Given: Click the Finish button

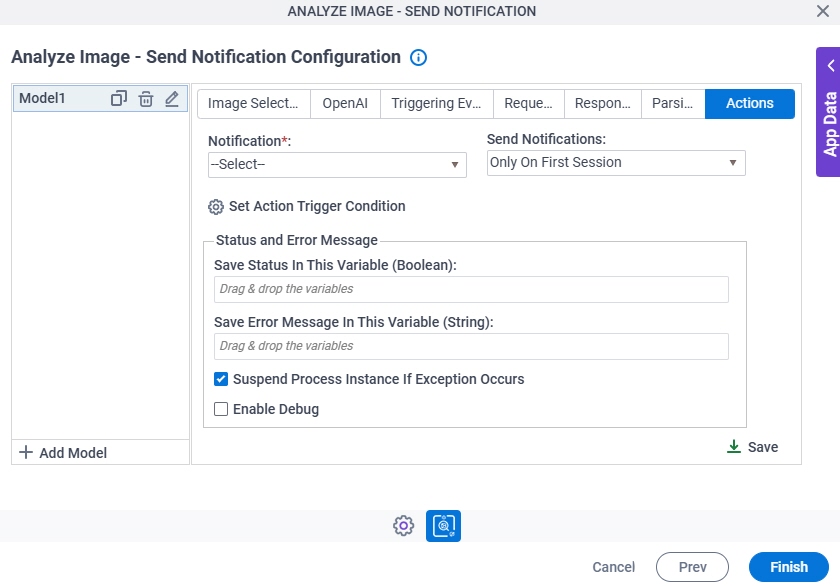Looking at the screenshot, I should pyautogui.click(x=789, y=567).
